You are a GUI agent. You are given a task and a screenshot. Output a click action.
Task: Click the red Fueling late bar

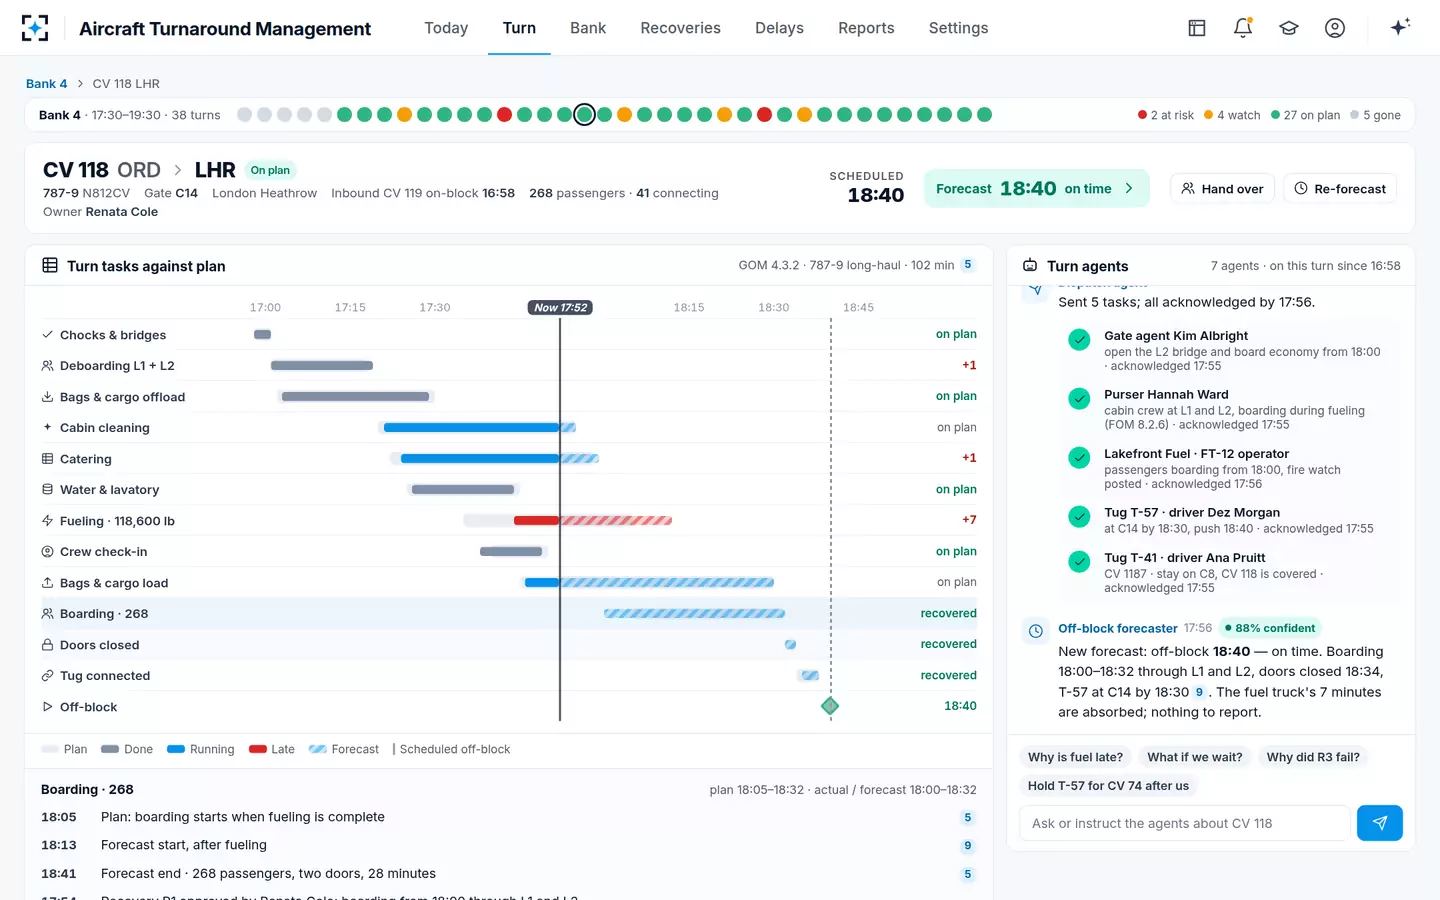pos(537,520)
